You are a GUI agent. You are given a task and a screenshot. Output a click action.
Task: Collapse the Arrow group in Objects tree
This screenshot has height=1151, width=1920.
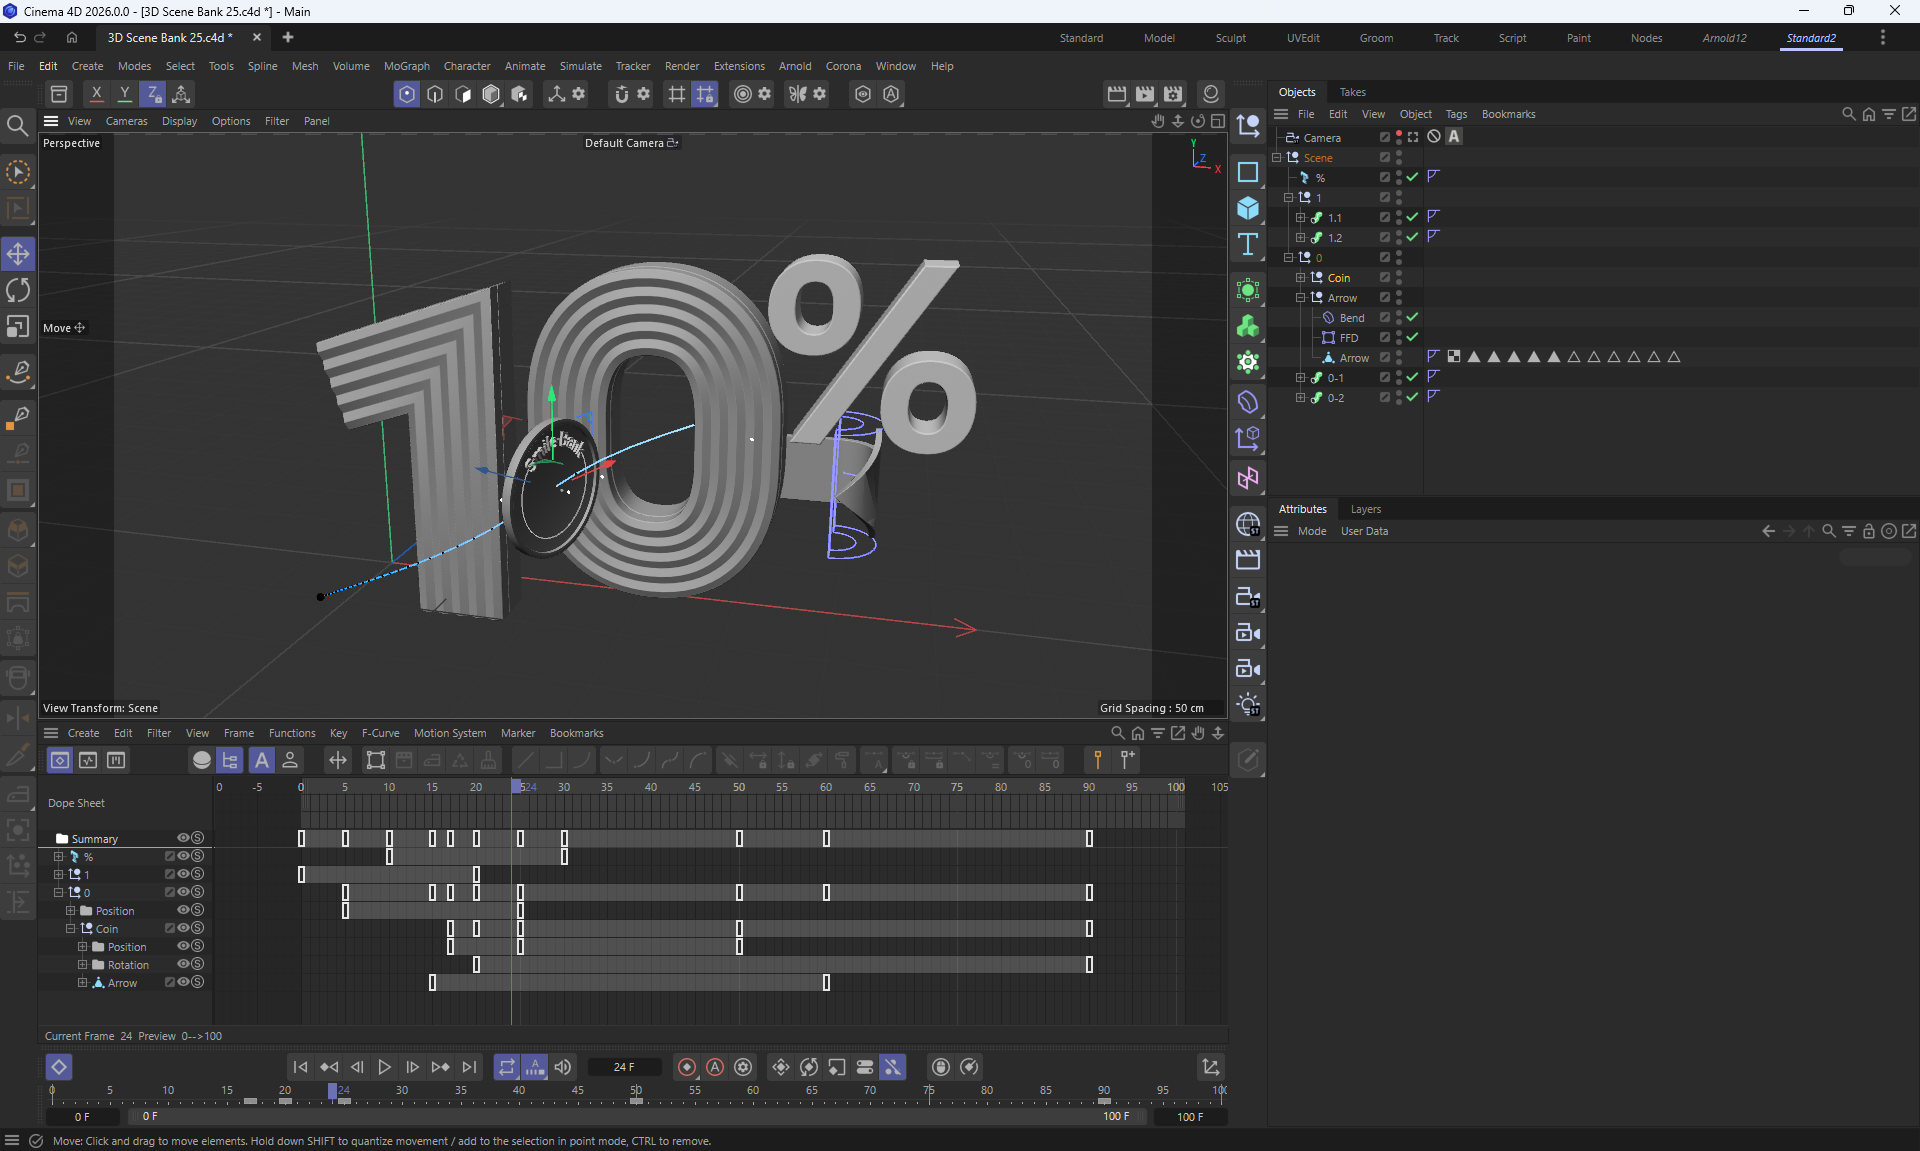coord(1300,298)
